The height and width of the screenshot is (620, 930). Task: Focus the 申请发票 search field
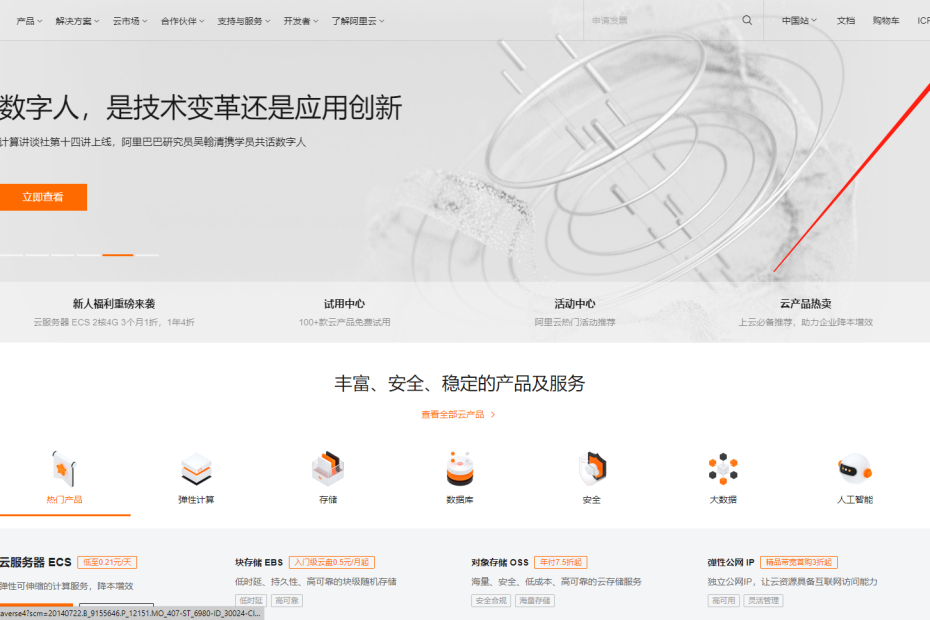663,20
